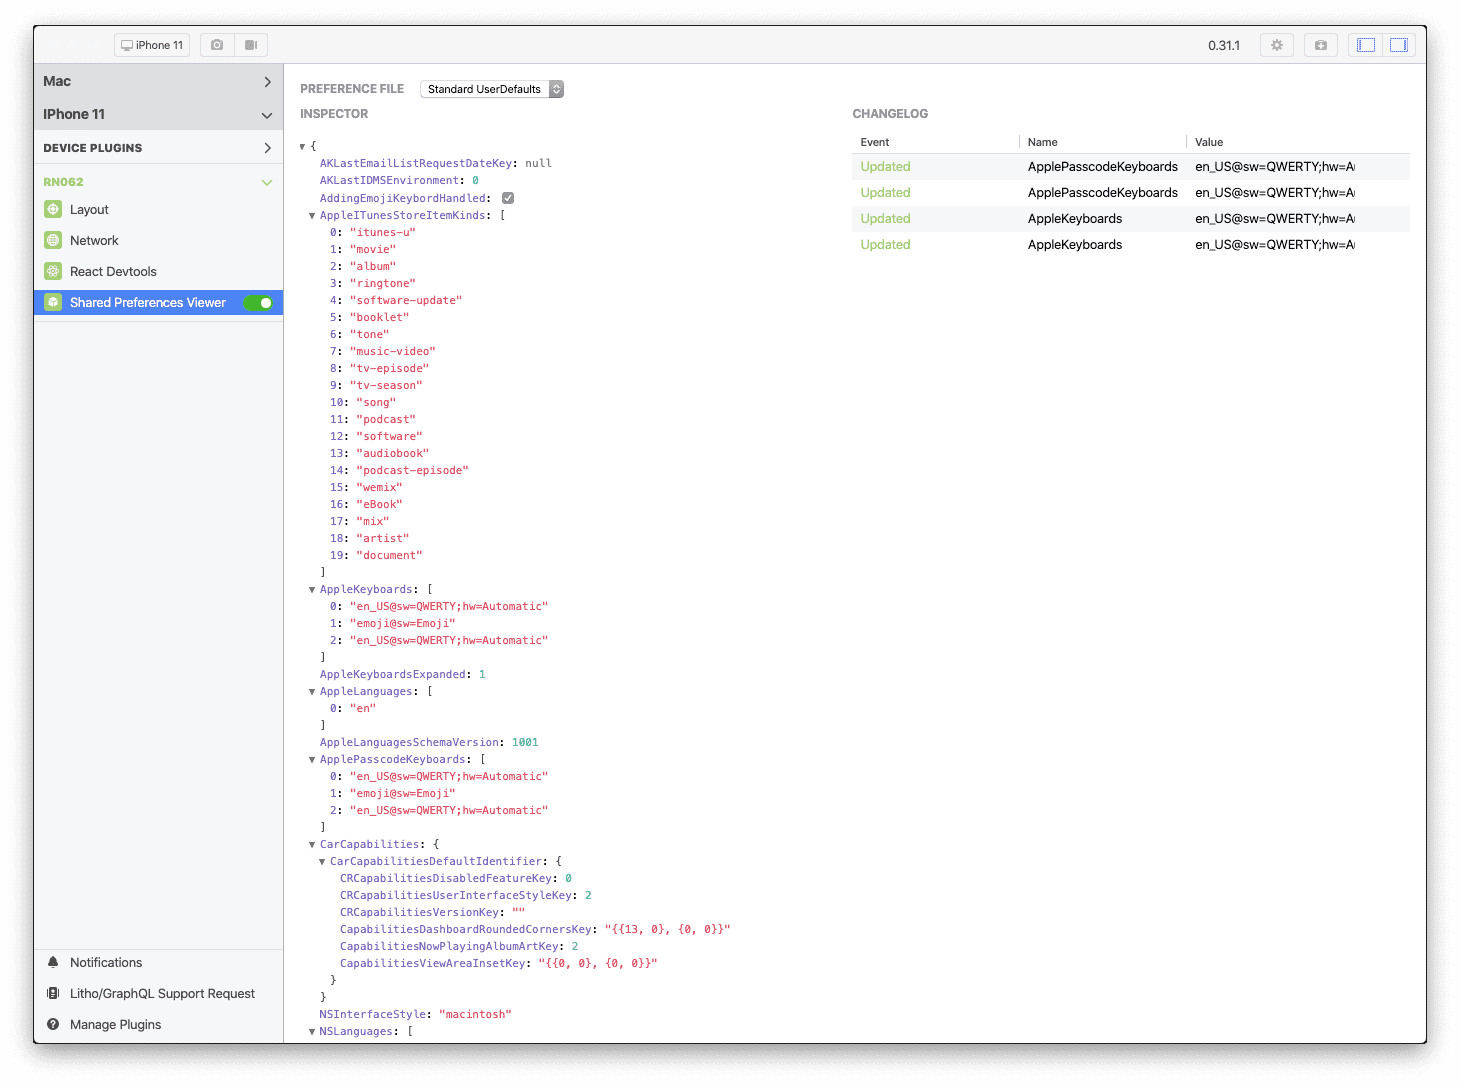
Task: Open the iPhone 11 device selector
Action: pyautogui.click(x=151, y=44)
